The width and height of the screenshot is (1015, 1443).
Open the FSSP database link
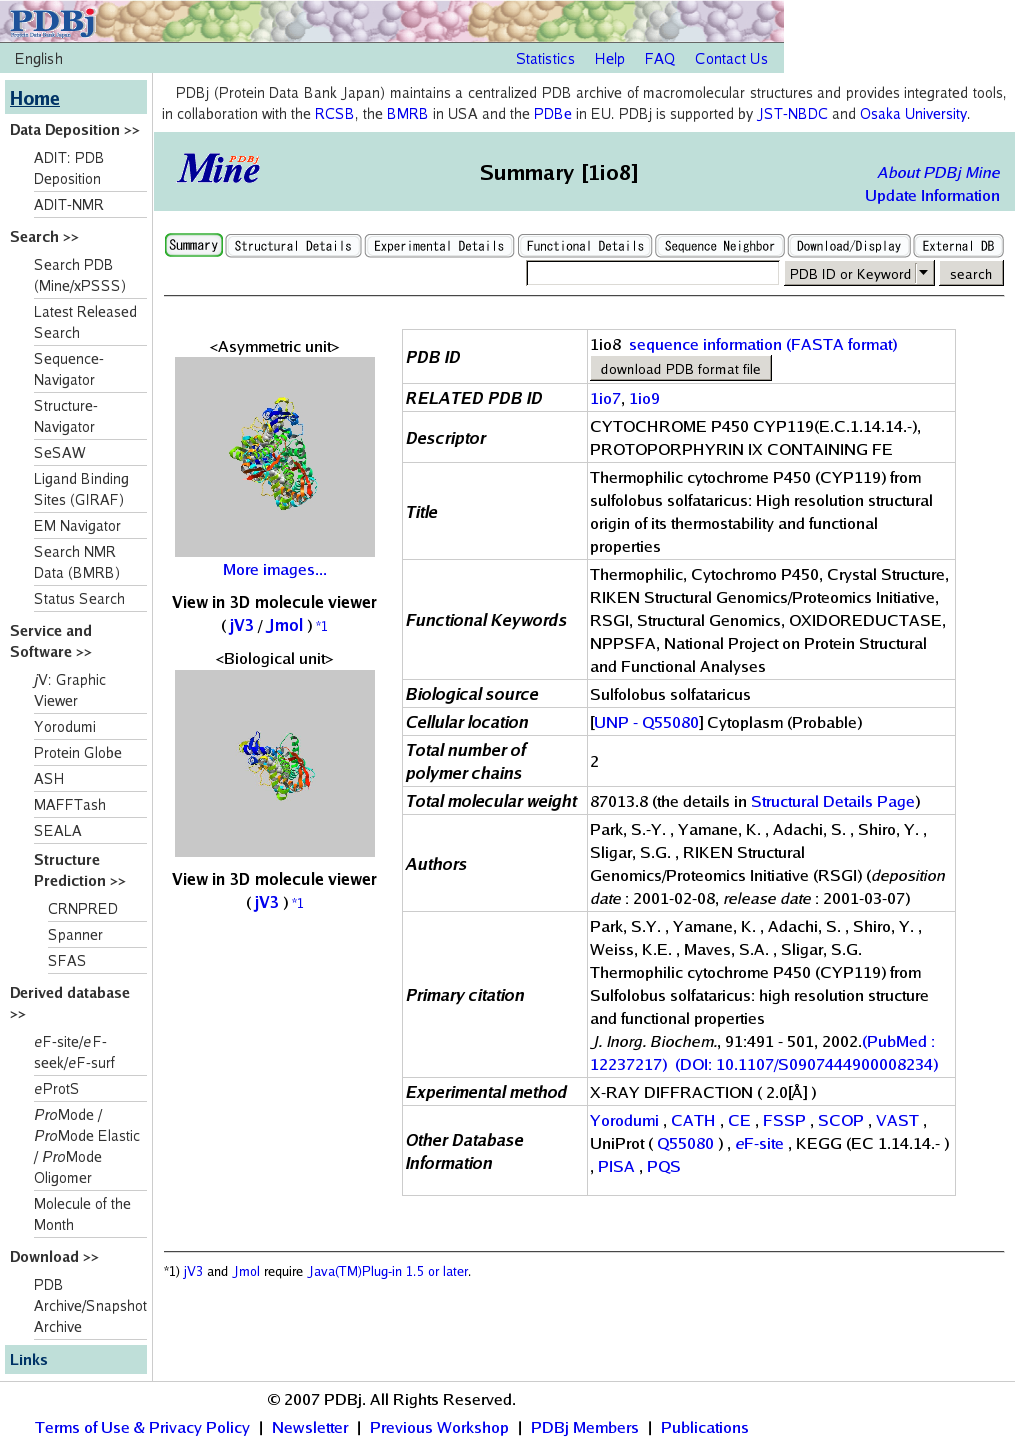pos(784,1121)
